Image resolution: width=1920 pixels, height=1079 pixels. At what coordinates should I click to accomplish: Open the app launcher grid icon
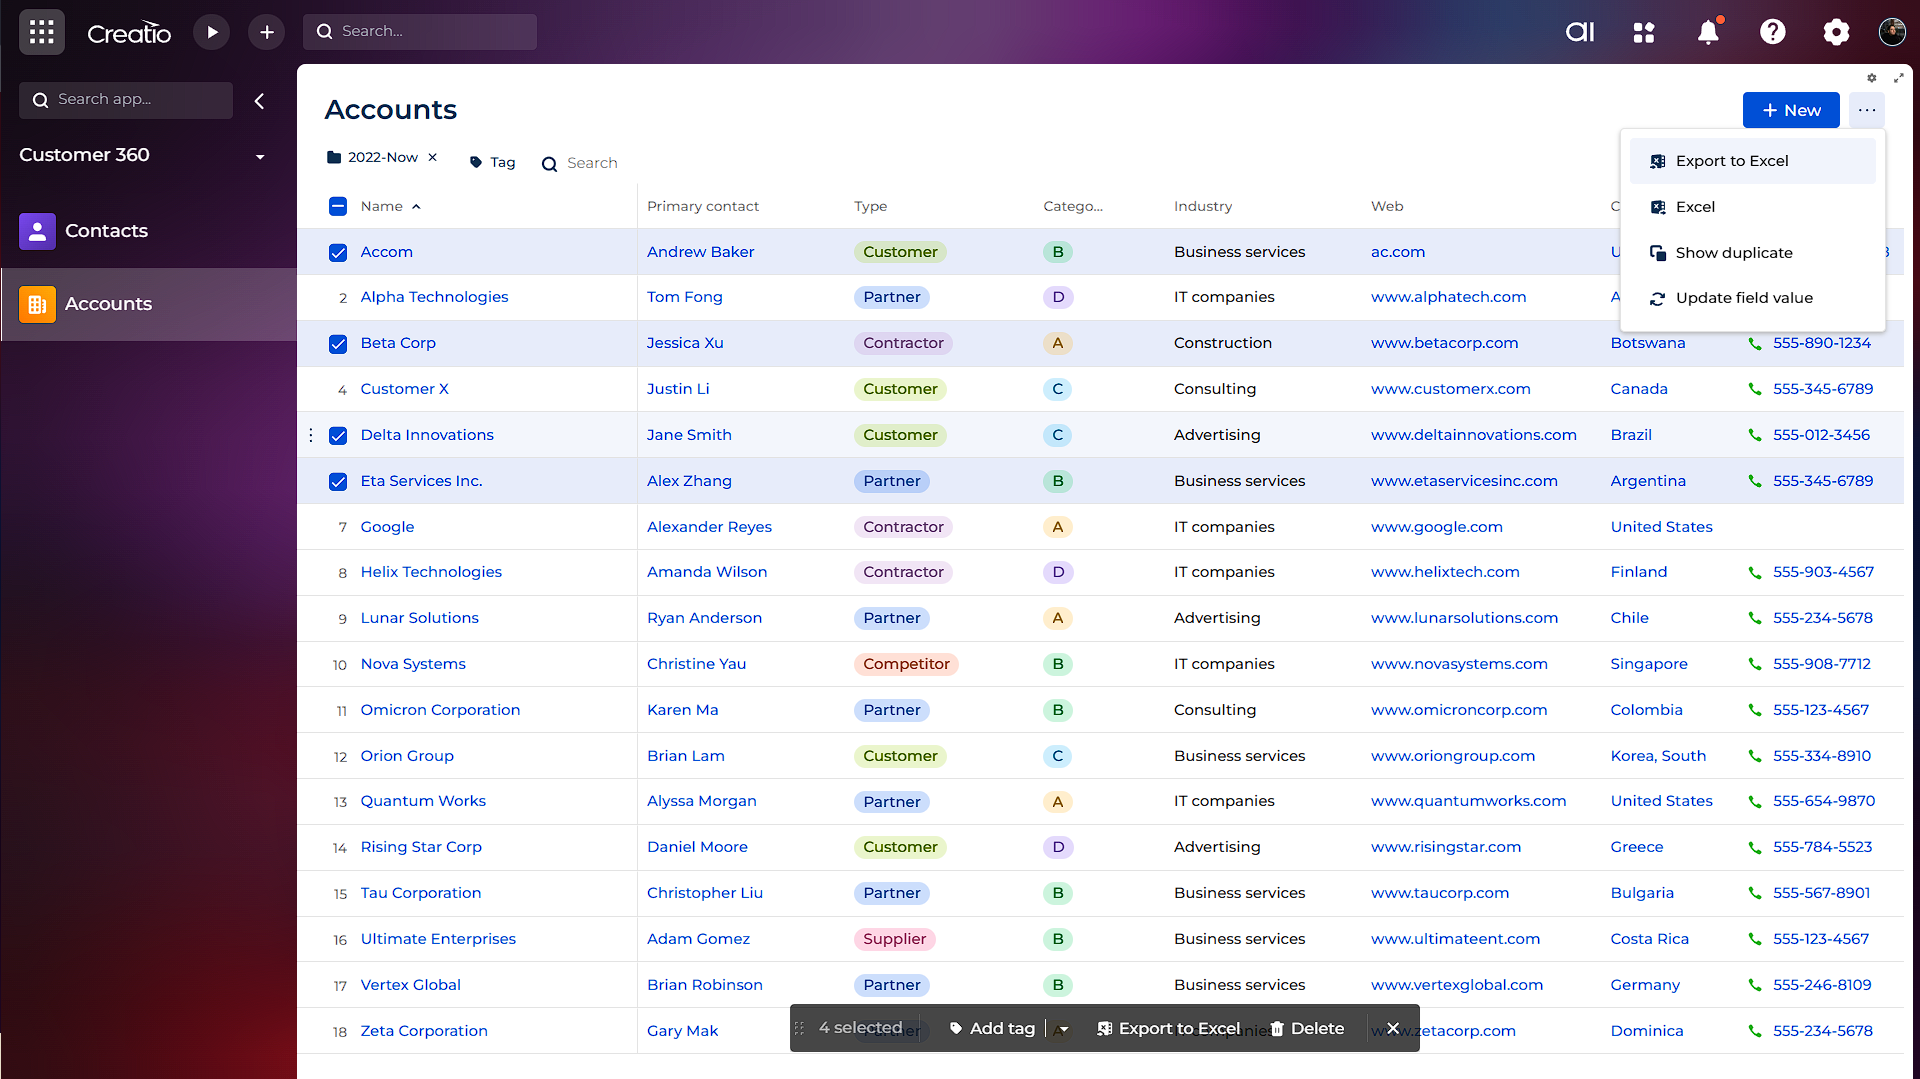(x=41, y=32)
